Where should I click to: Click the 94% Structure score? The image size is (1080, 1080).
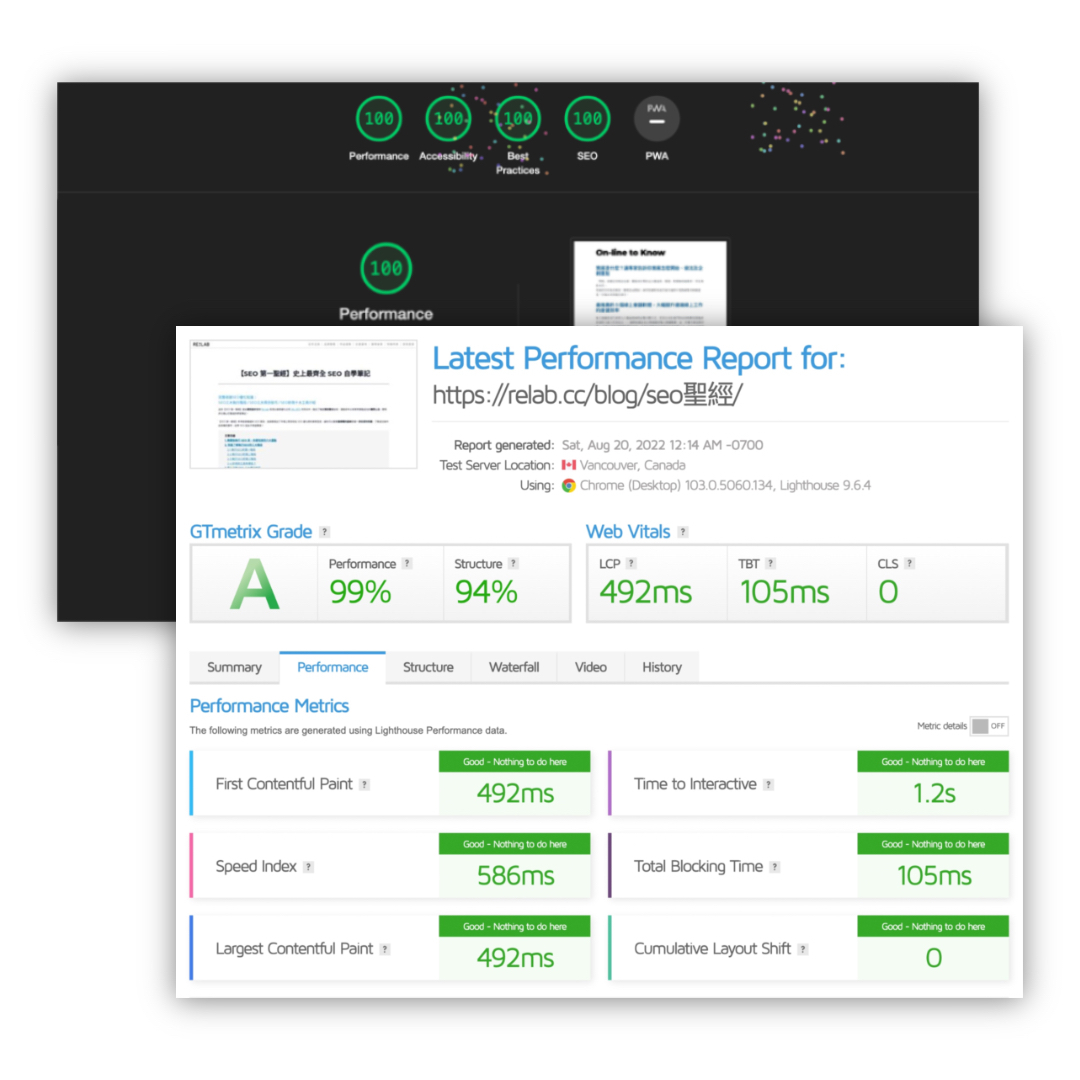point(486,592)
